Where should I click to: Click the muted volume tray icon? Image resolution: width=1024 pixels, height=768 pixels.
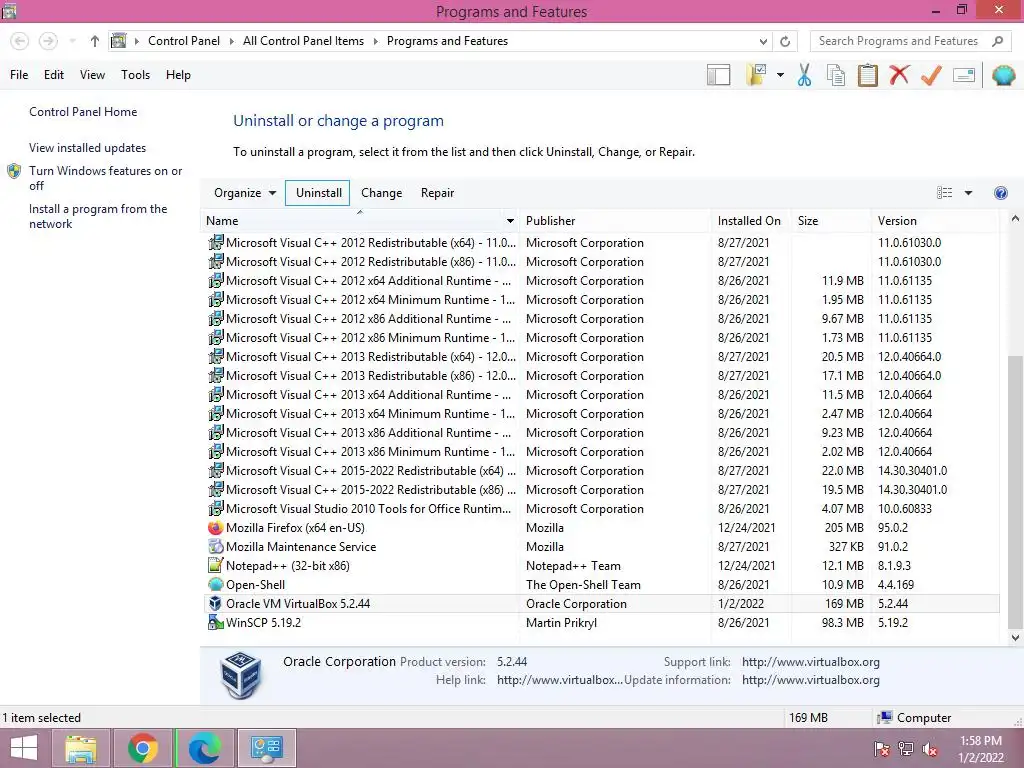[930, 749]
